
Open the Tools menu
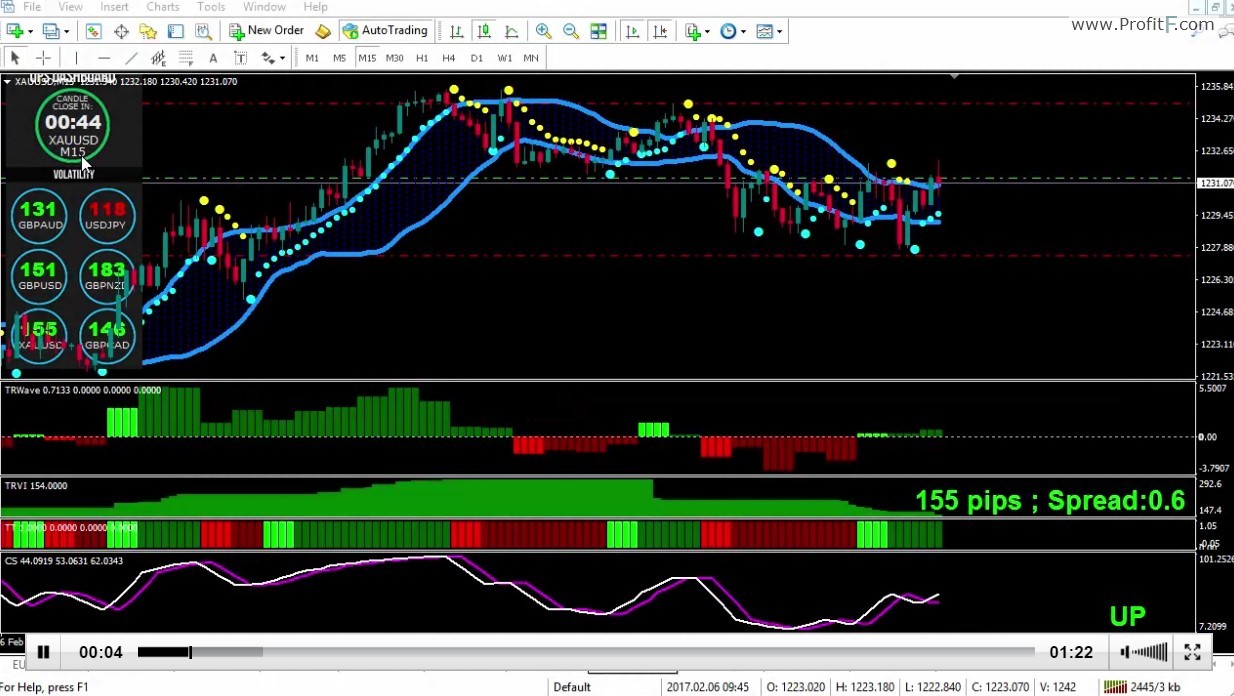click(211, 7)
